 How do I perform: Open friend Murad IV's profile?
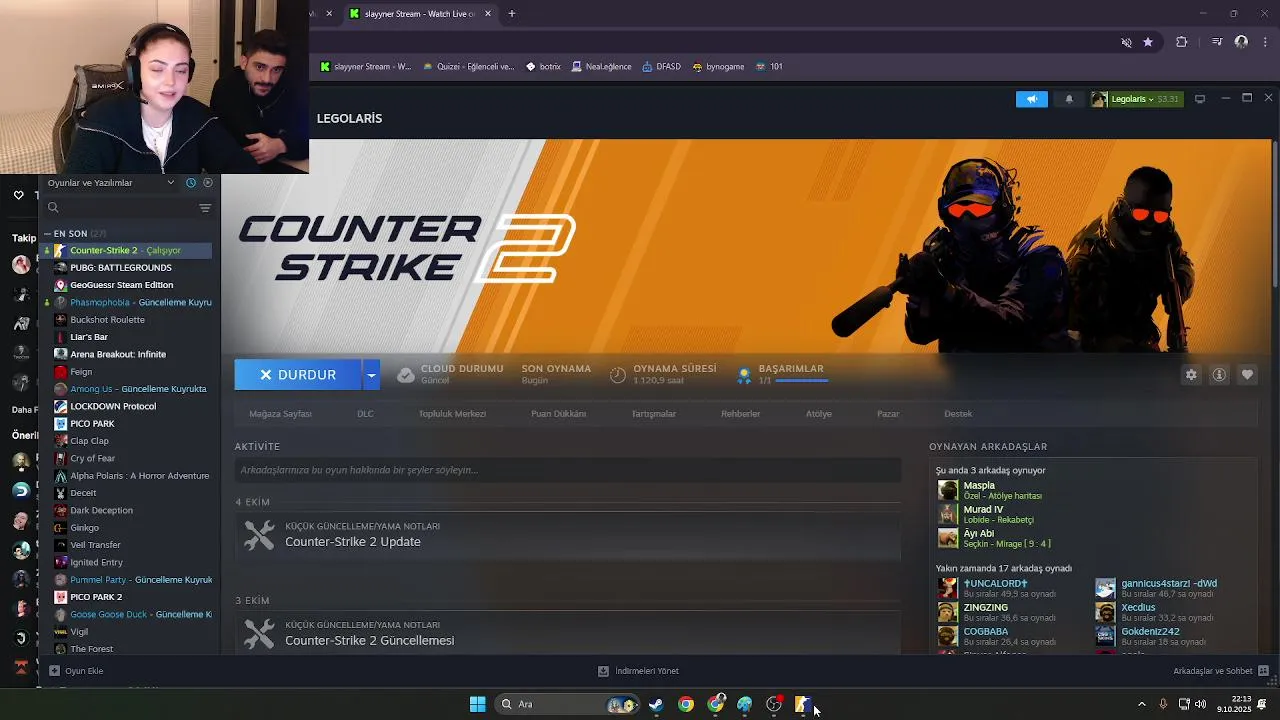983,510
